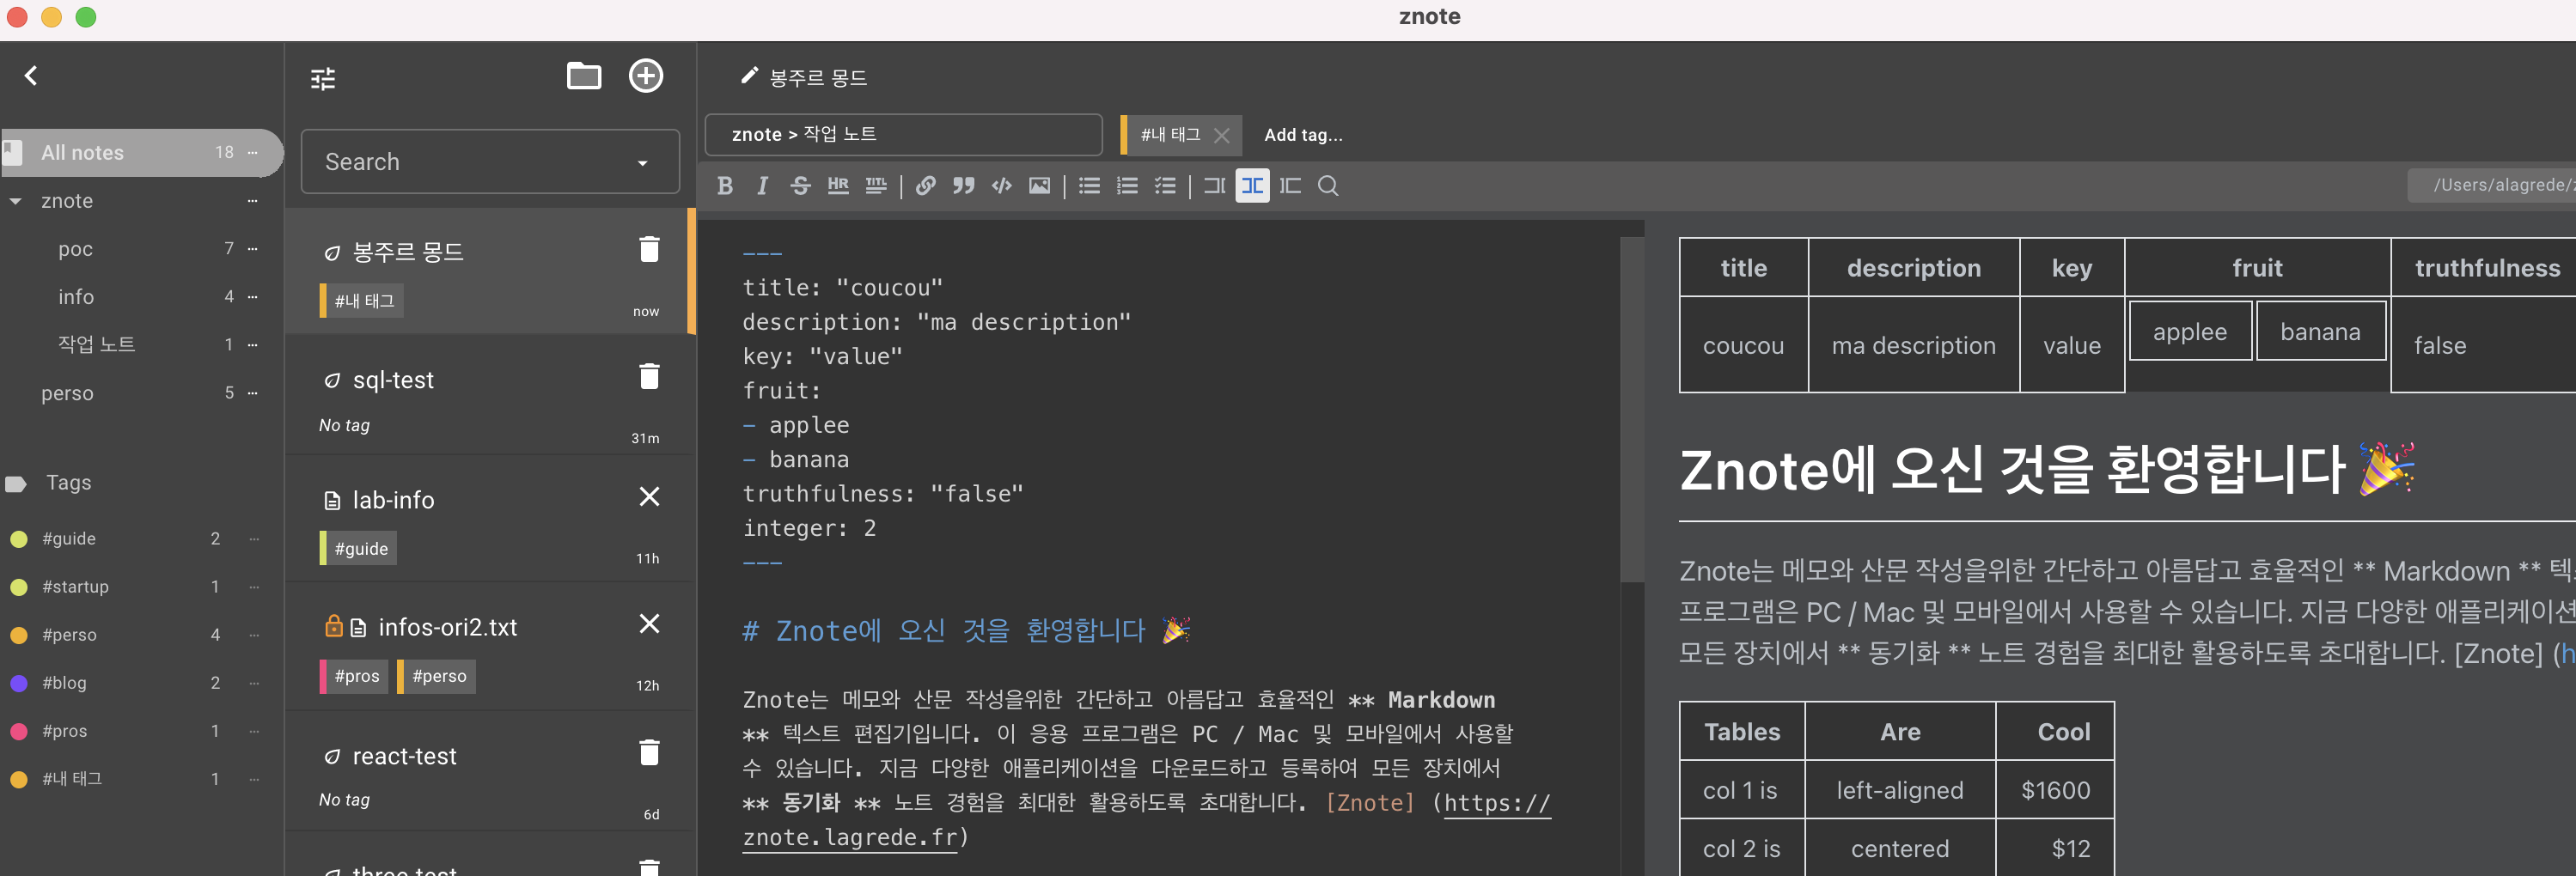Insert horizontal rule (HR)

click(x=838, y=186)
